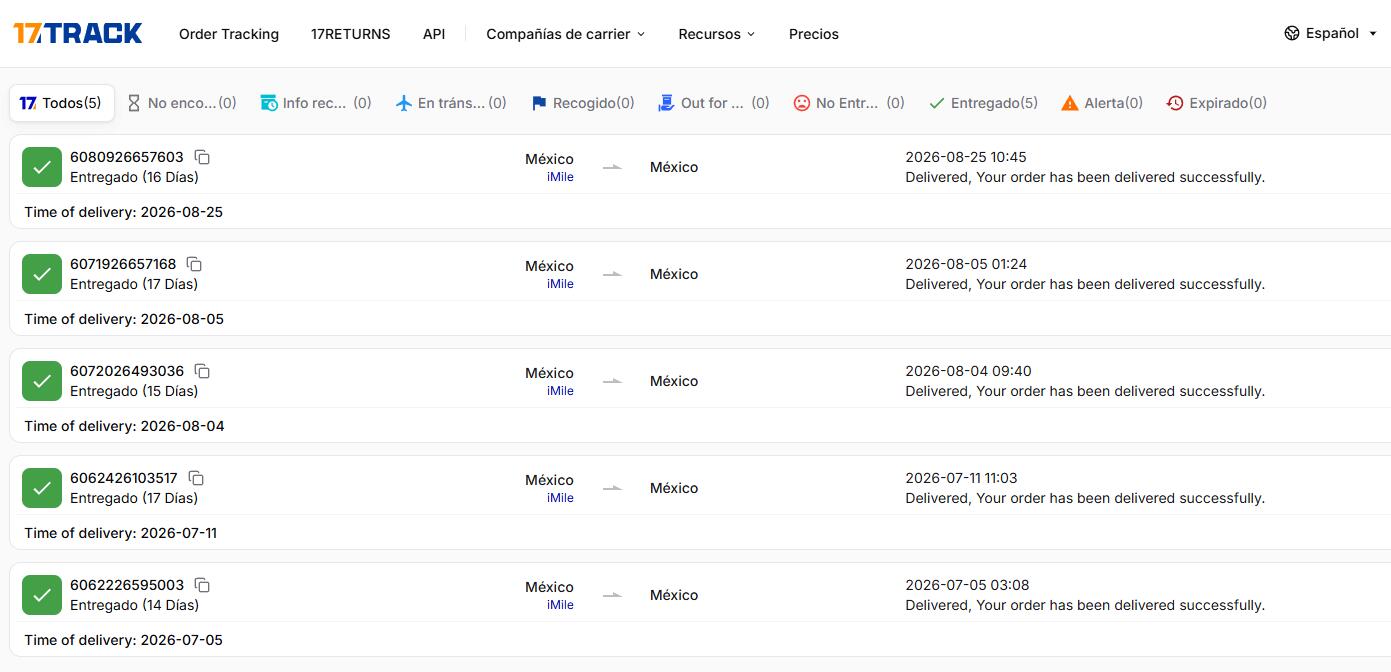Show the Expirado(0) tab

tap(1217, 103)
